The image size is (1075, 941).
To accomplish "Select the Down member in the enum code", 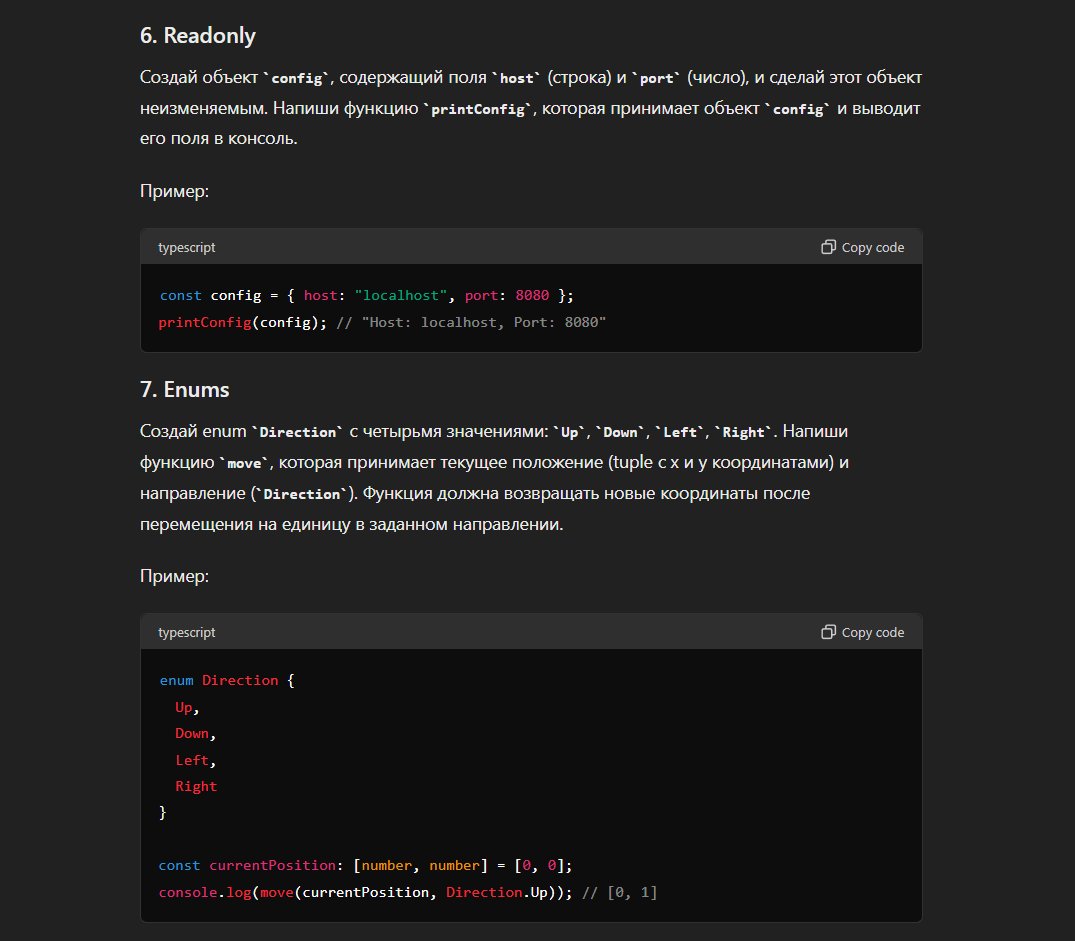I will (x=192, y=733).
